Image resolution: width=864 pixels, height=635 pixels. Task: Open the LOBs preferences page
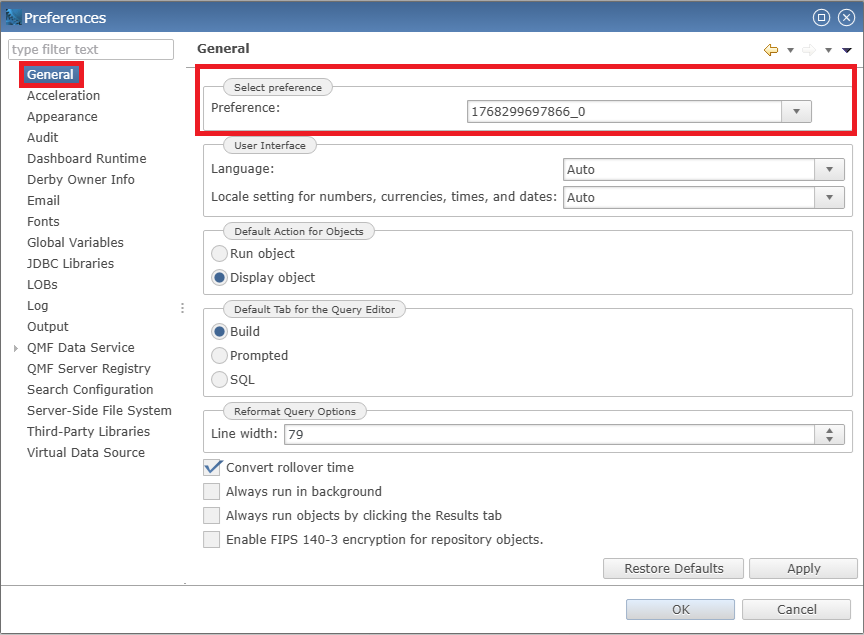point(42,284)
